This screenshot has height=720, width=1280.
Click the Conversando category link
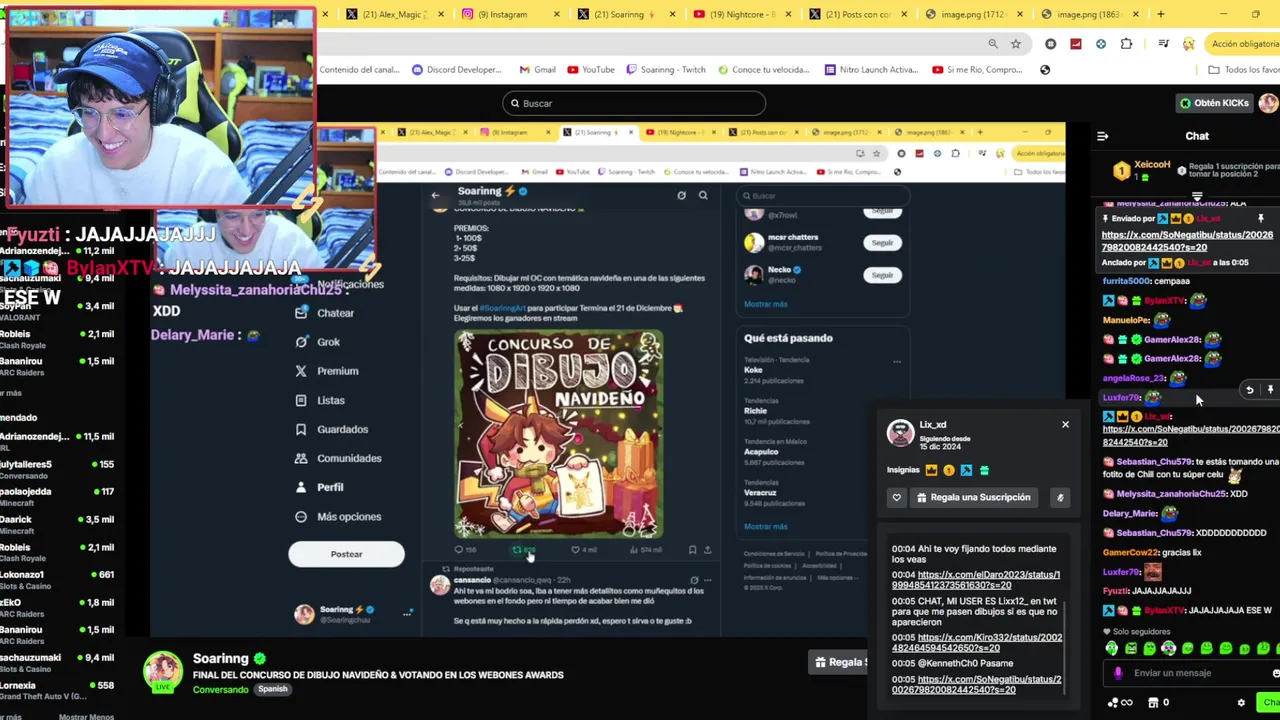[x=220, y=689]
